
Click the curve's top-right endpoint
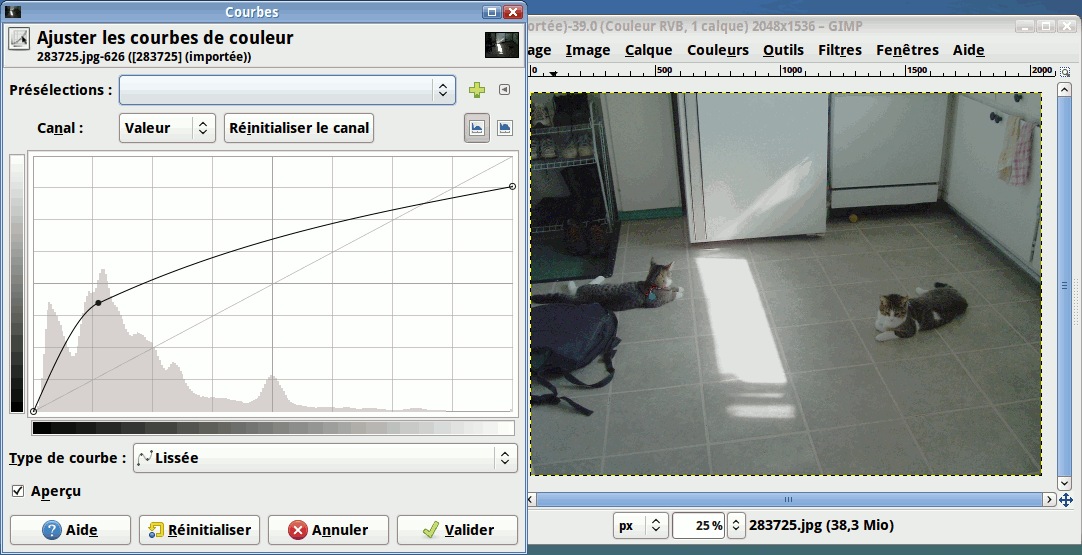coord(512,186)
